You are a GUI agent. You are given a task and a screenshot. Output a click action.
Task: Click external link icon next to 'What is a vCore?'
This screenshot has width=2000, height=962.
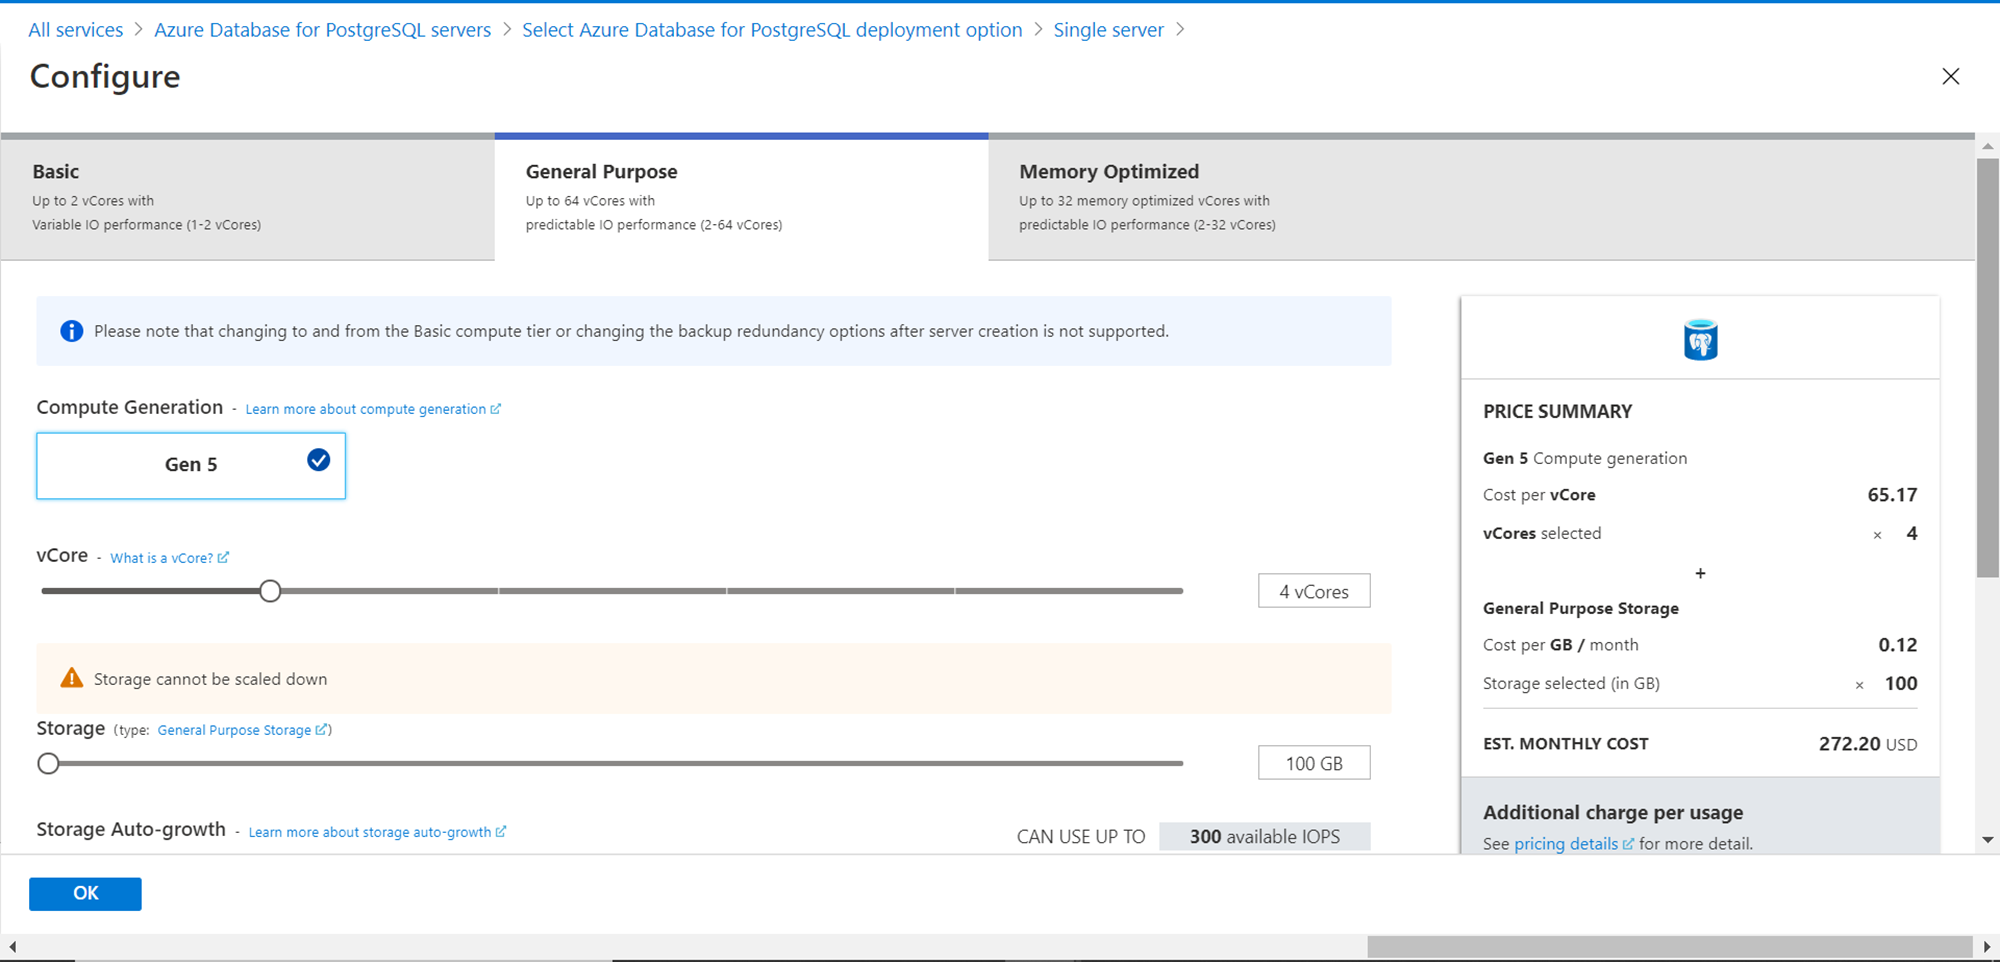tap(223, 558)
